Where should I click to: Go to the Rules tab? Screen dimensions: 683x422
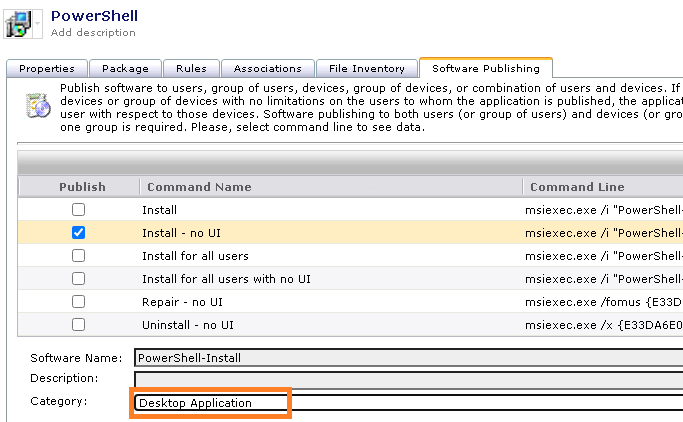pyautogui.click(x=191, y=69)
